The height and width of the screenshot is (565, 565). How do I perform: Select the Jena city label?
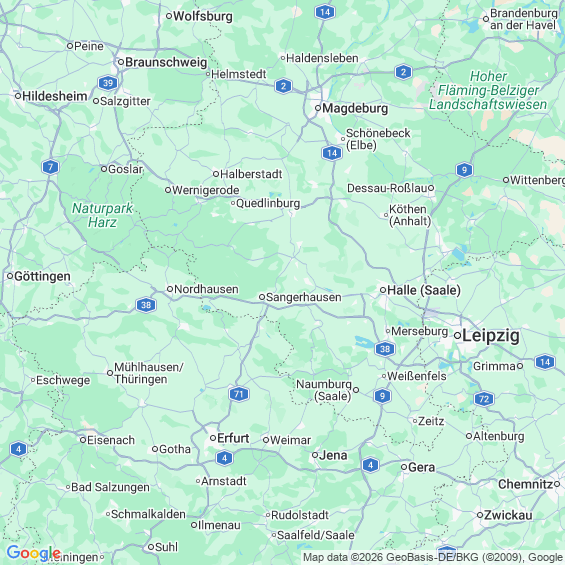[333, 455]
